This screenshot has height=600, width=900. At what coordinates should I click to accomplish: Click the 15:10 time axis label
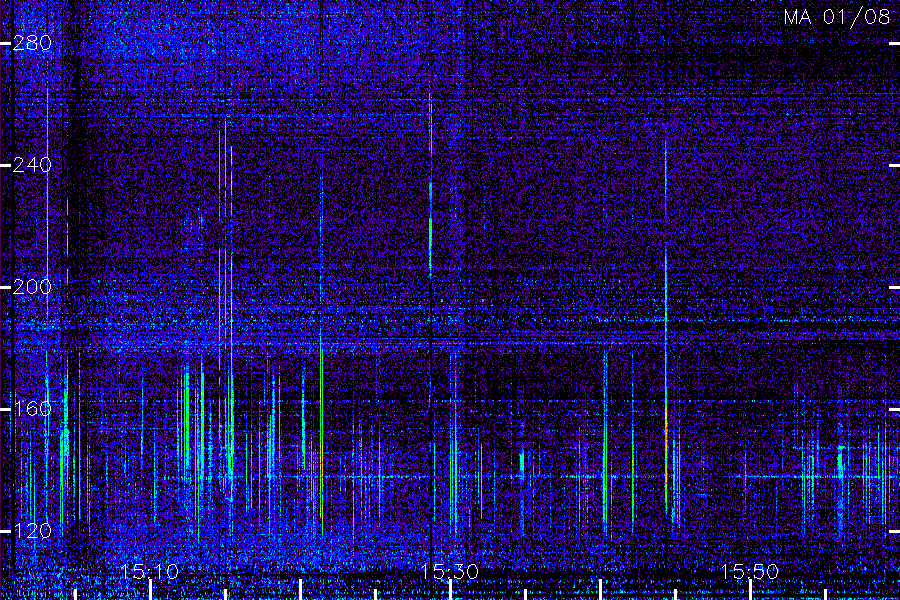pyautogui.click(x=150, y=572)
